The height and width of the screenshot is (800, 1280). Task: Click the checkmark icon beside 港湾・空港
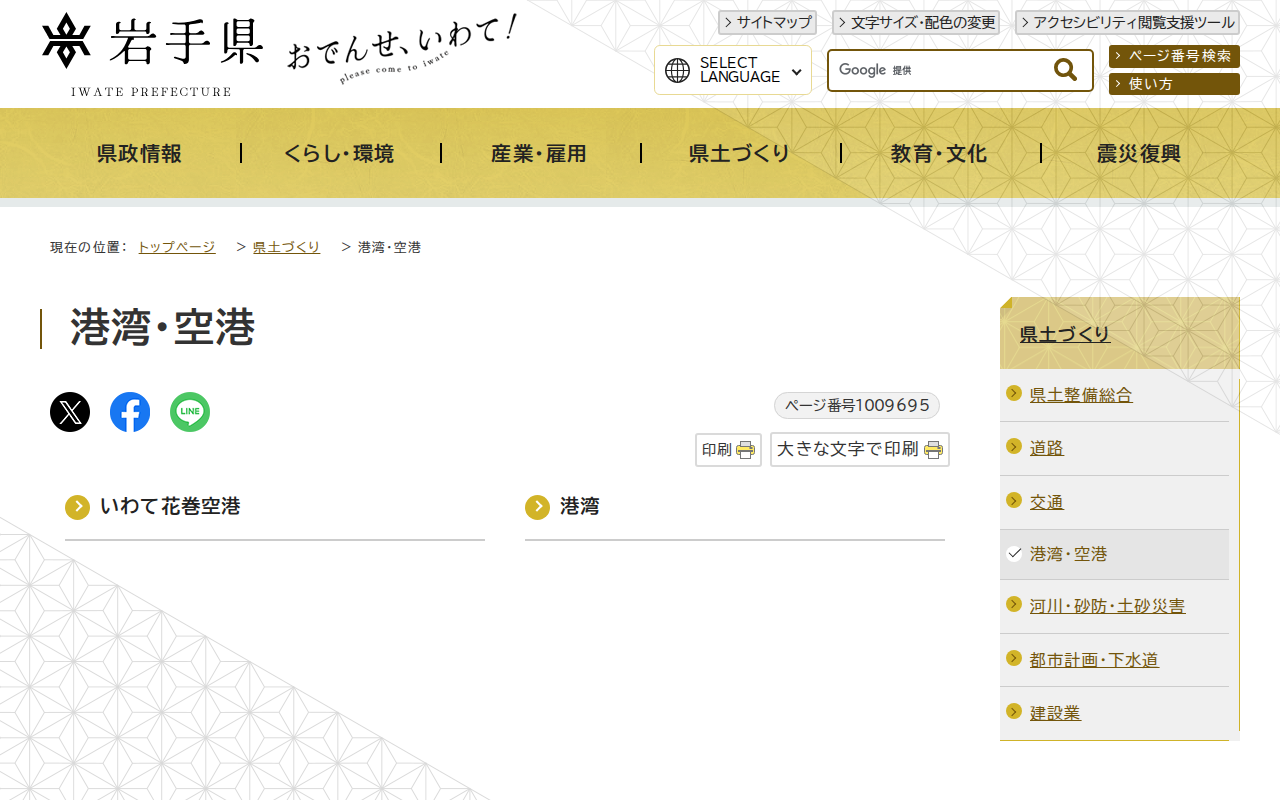1014,553
